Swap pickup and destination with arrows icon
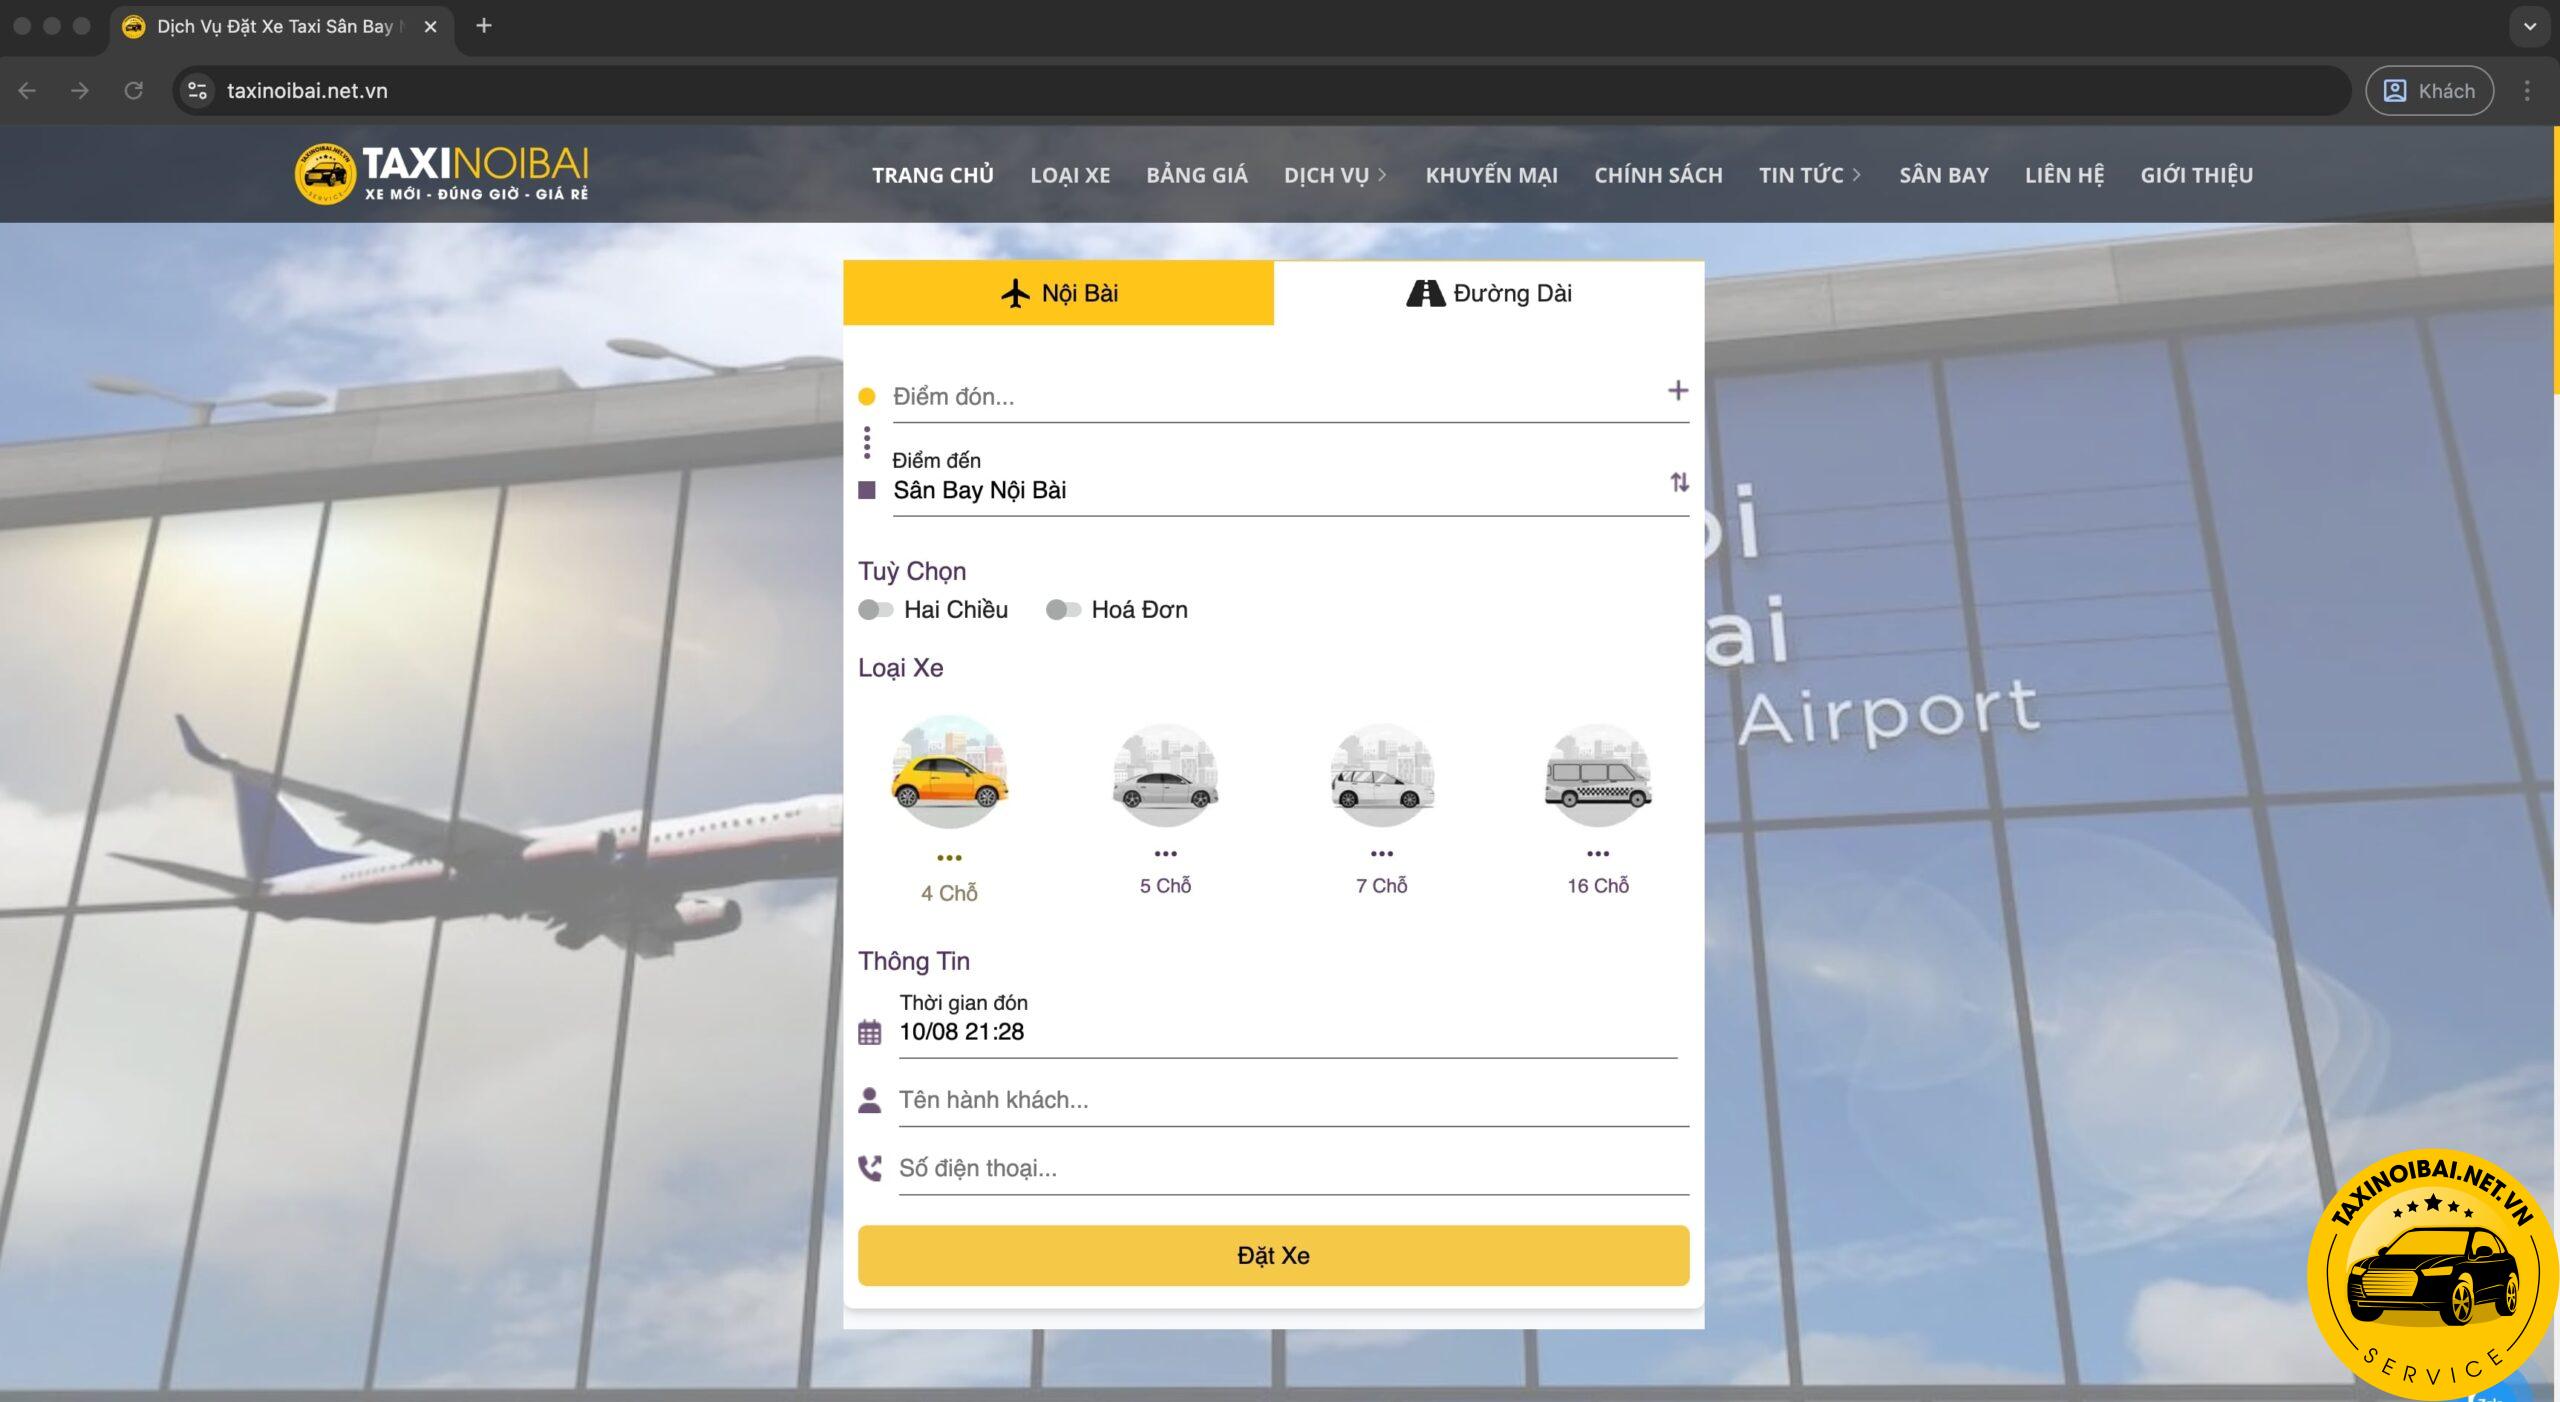The height and width of the screenshot is (1402, 2560). [1679, 483]
